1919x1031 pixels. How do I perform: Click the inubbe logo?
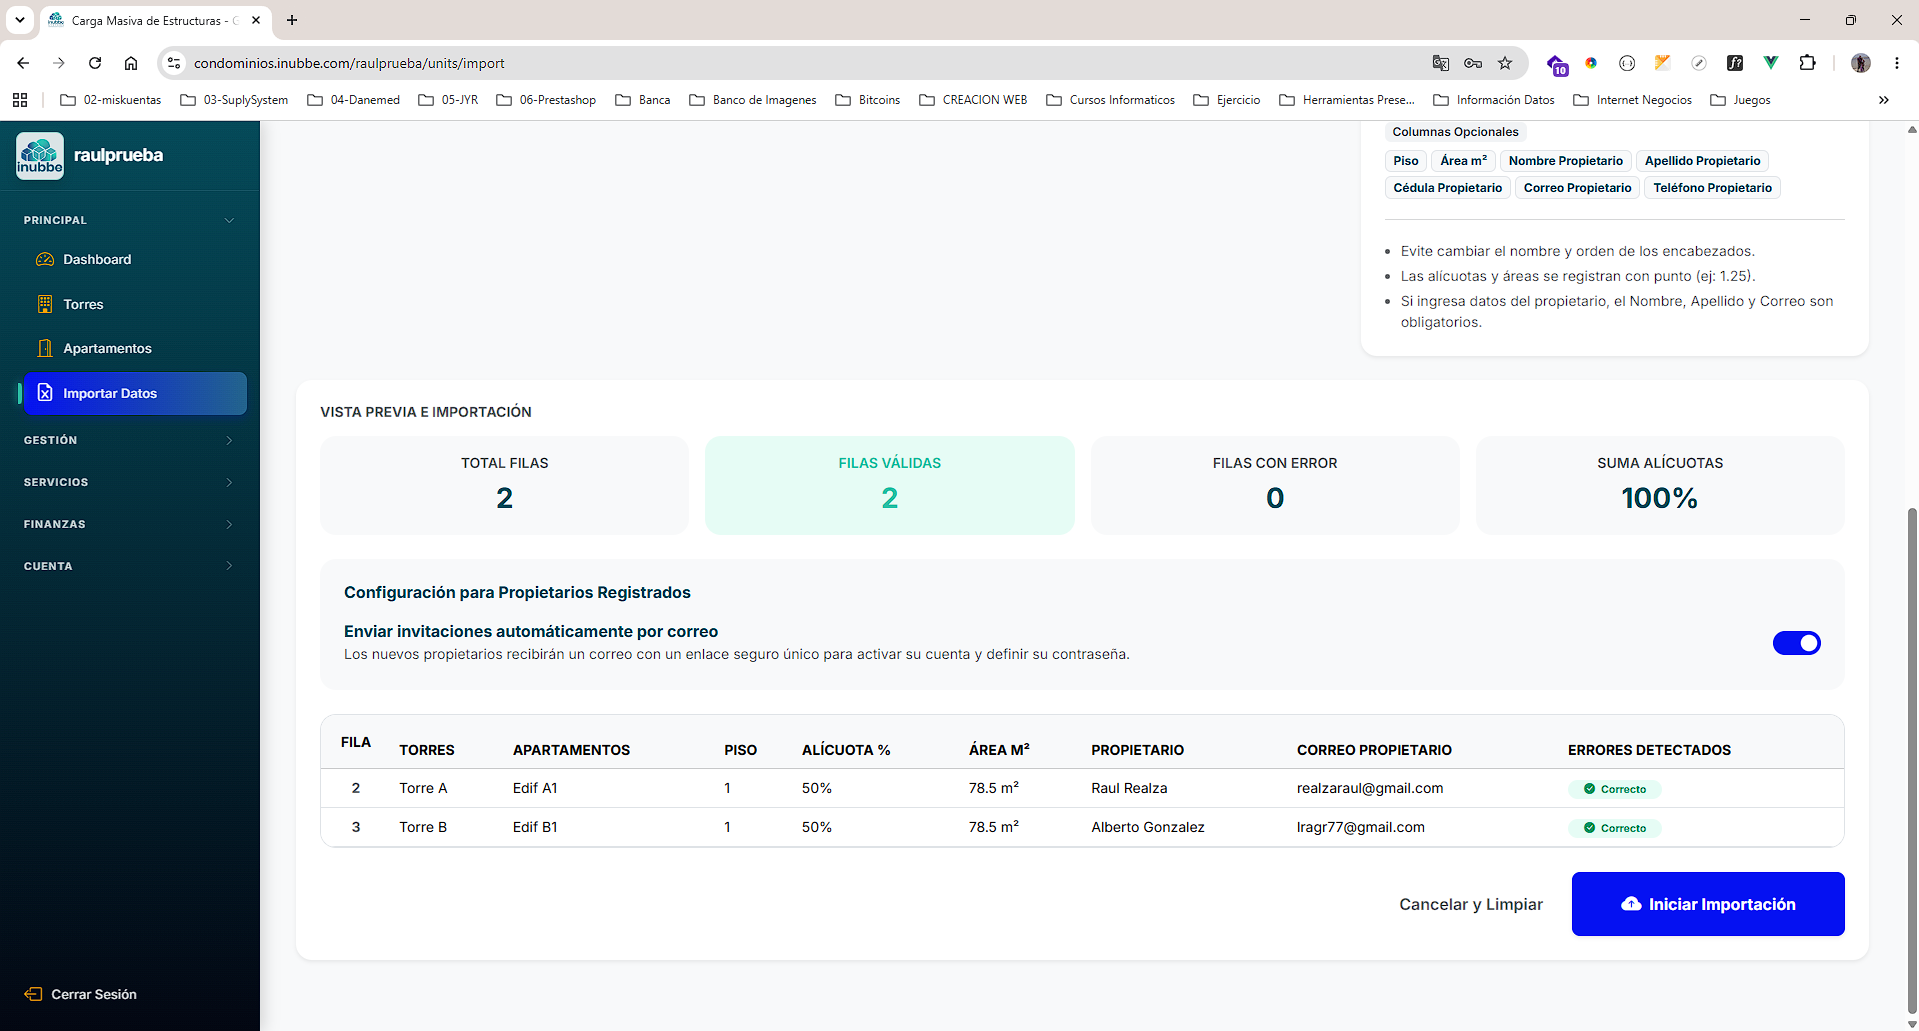pos(40,156)
